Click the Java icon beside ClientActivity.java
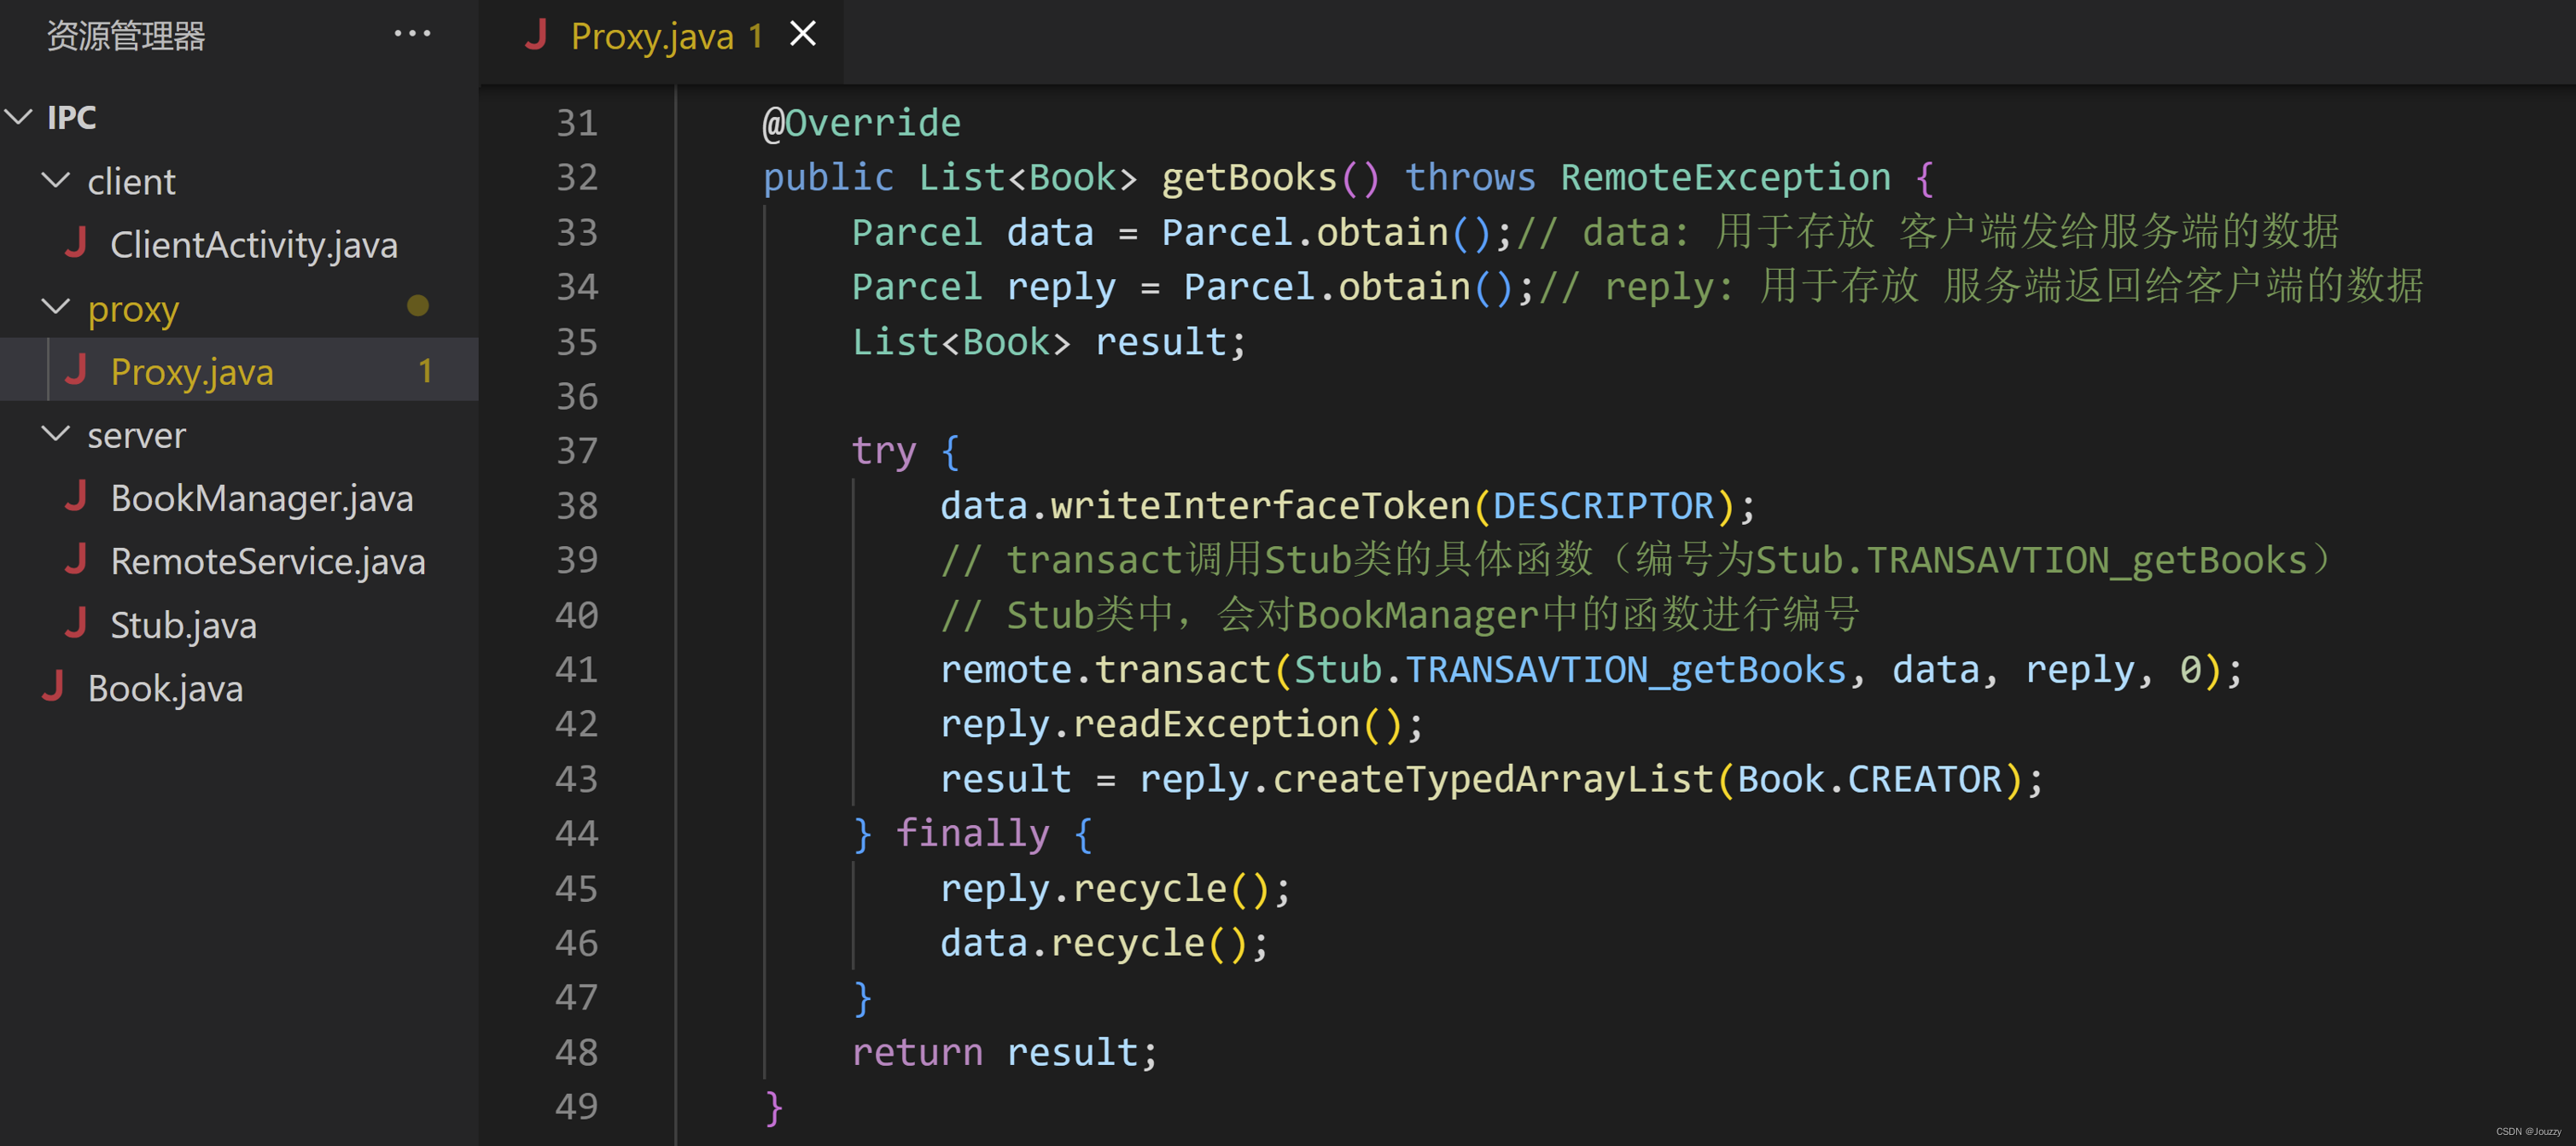2576x1146 pixels. point(76,243)
